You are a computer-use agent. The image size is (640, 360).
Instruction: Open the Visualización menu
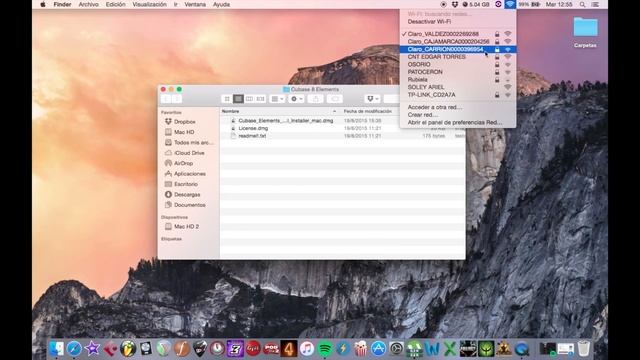149,4
